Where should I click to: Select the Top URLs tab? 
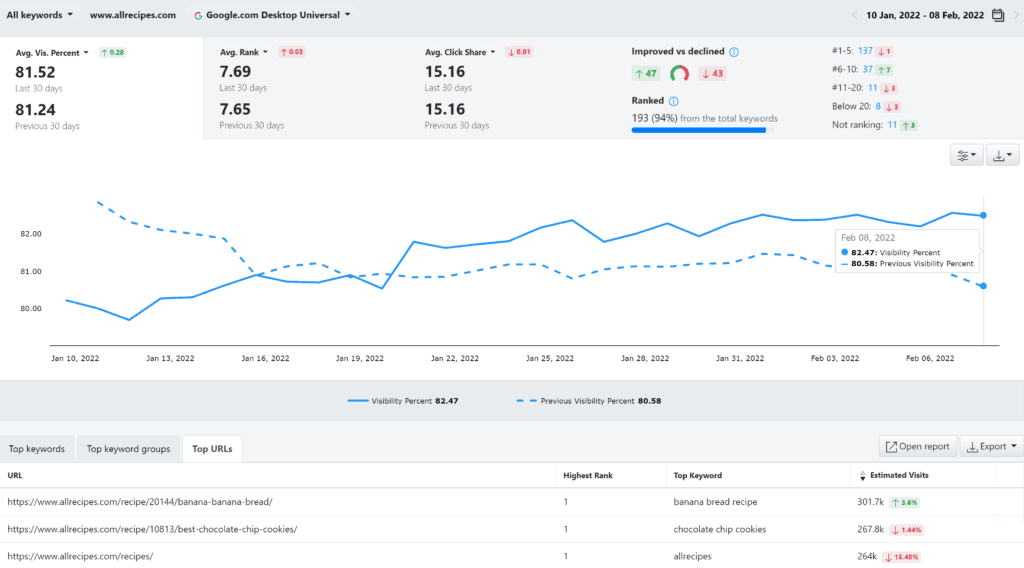click(212, 449)
